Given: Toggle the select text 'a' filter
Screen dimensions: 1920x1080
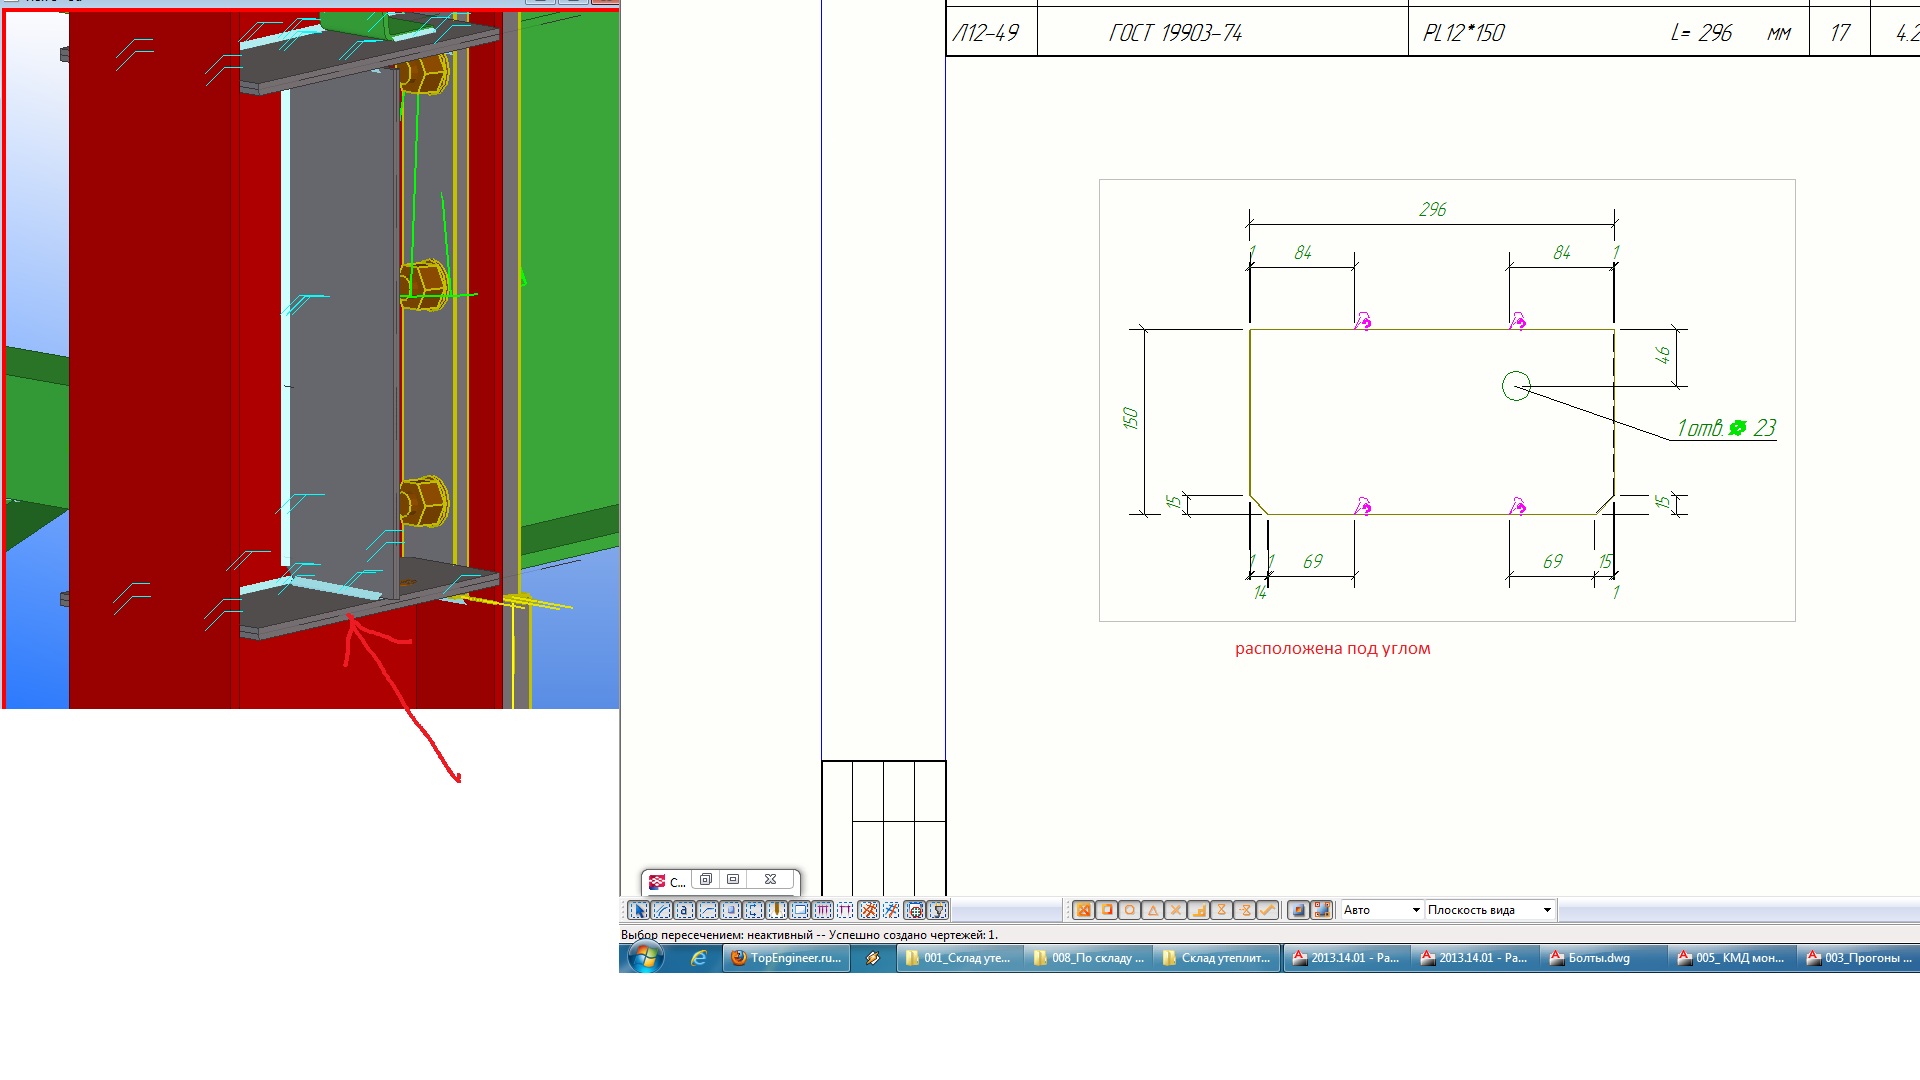Looking at the screenshot, I should (684, 910).
